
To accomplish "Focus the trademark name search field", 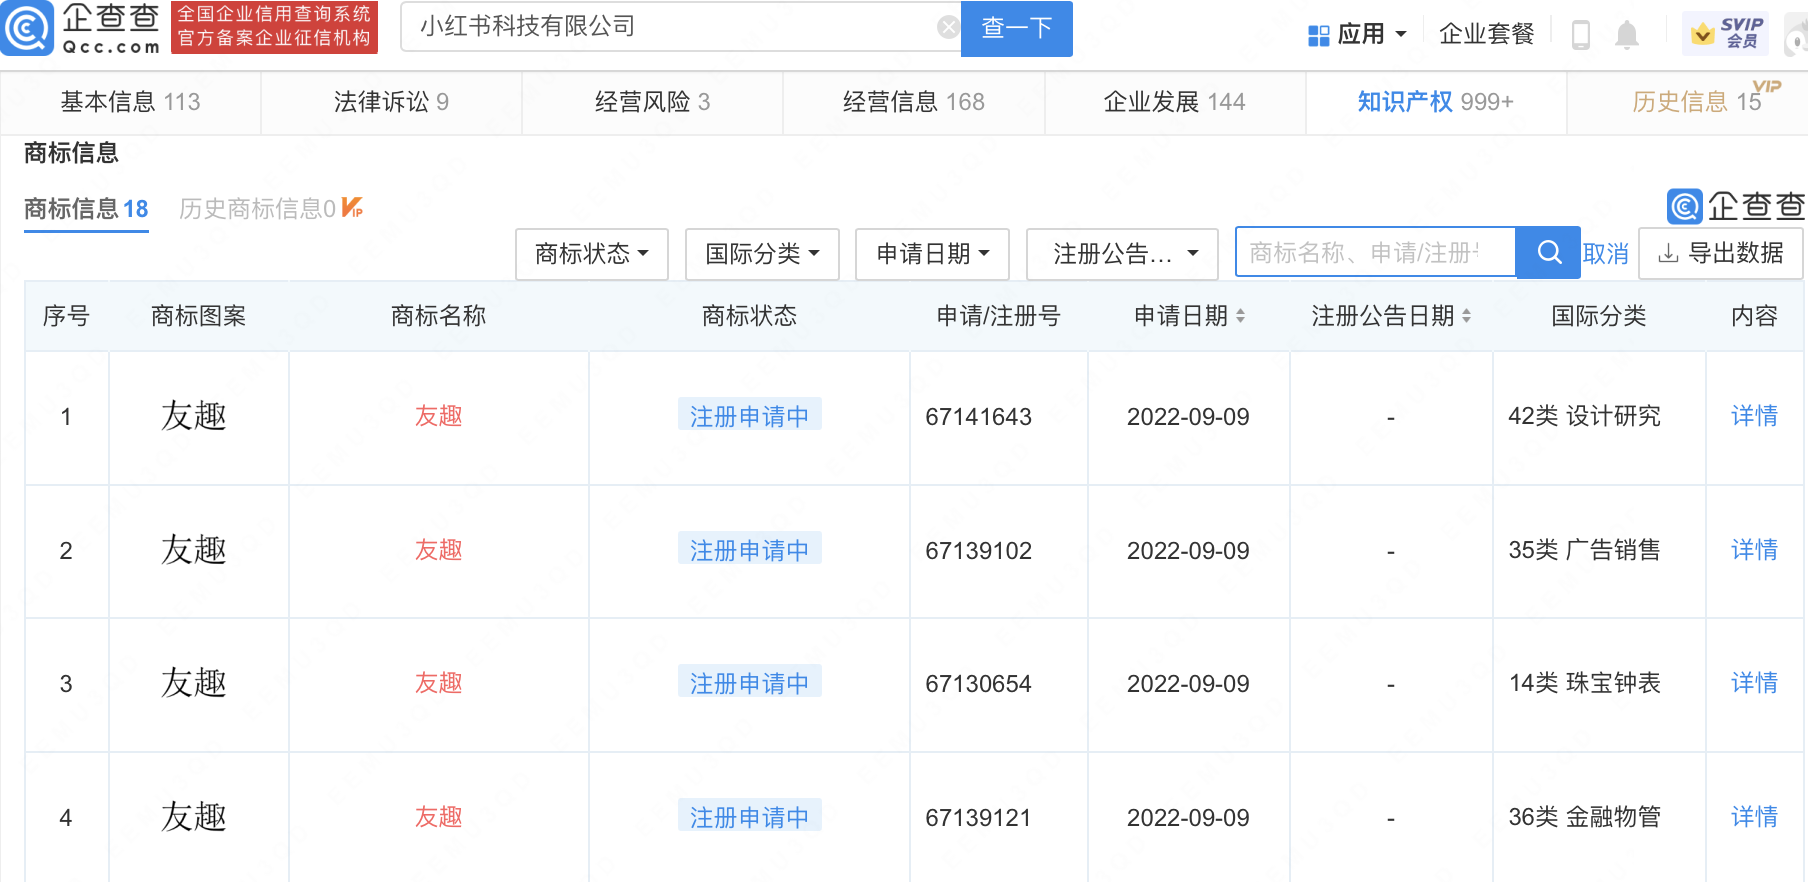I will (1376, 252).
